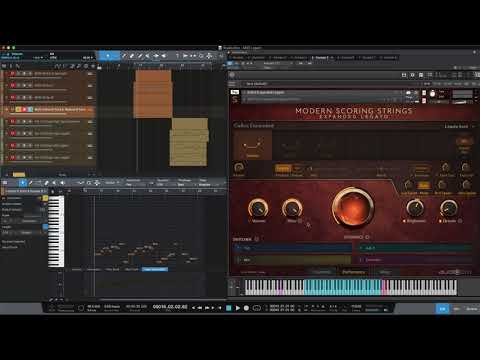Select the highlighted legato articulation thumbnail

click(x=252, y=144)
